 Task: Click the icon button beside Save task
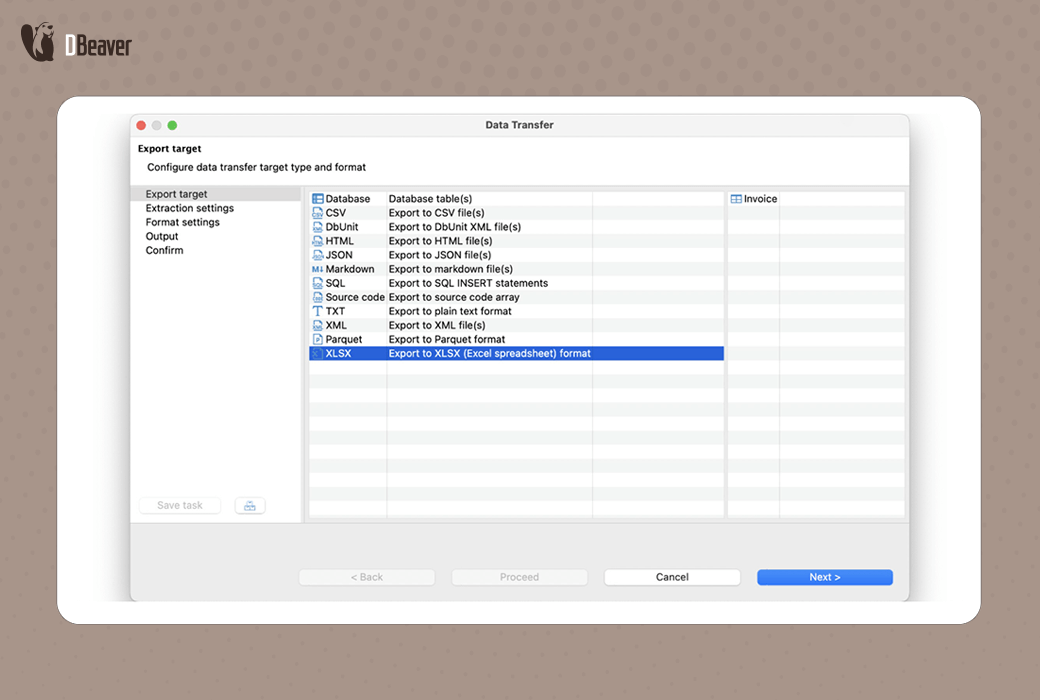pyautogui.click(x=250, y=506)
